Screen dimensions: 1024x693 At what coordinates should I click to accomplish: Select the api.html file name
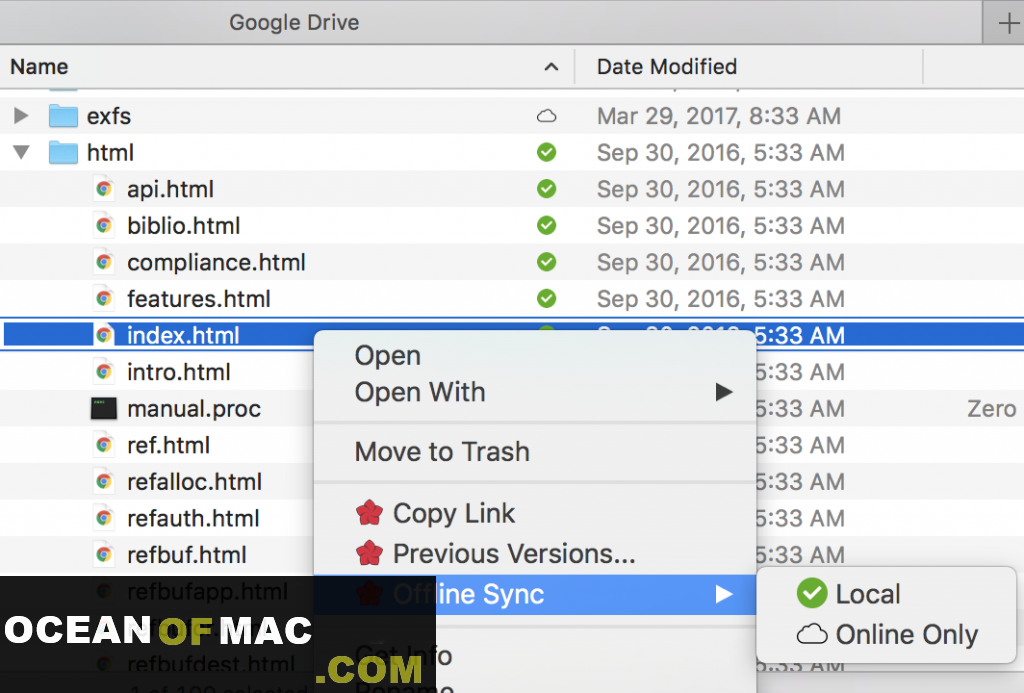coord(170,189)
